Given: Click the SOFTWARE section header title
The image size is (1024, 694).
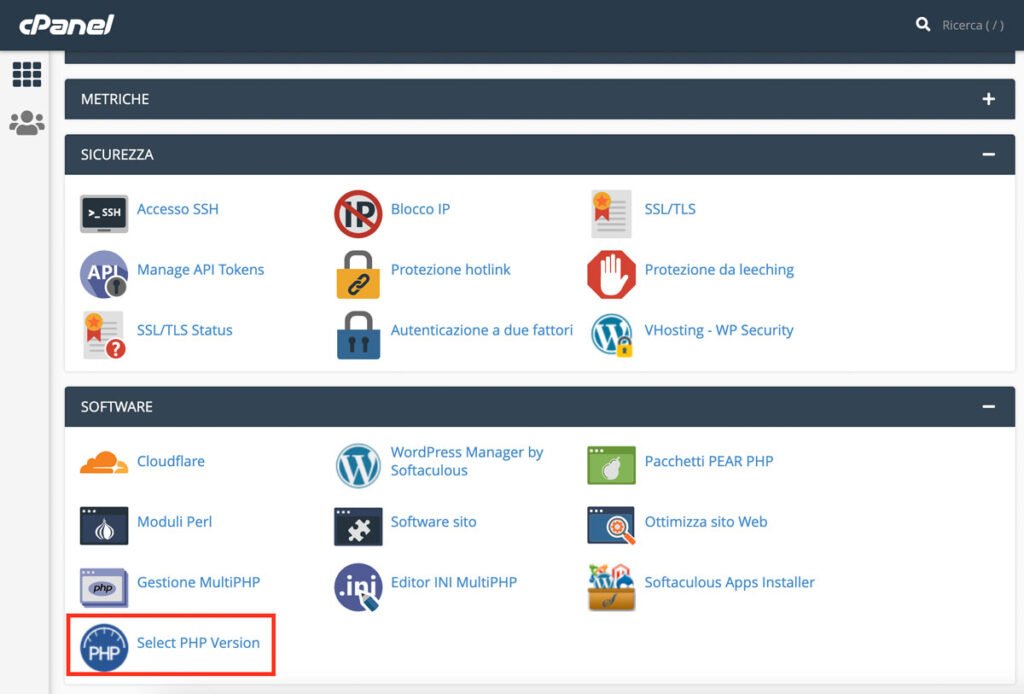Looking at the screenshot, I should (116, 407).
